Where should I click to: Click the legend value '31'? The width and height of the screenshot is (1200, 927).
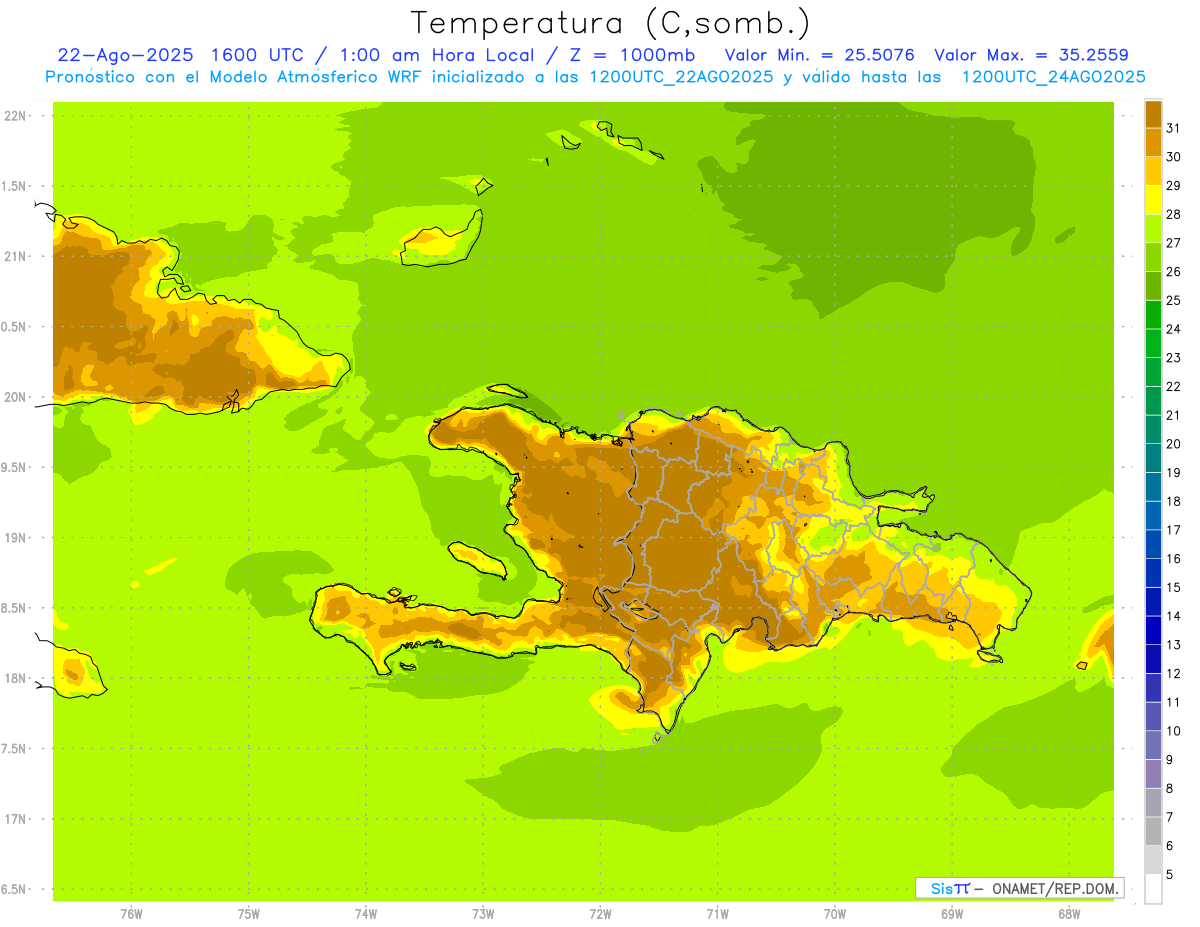pos(1173,129)
